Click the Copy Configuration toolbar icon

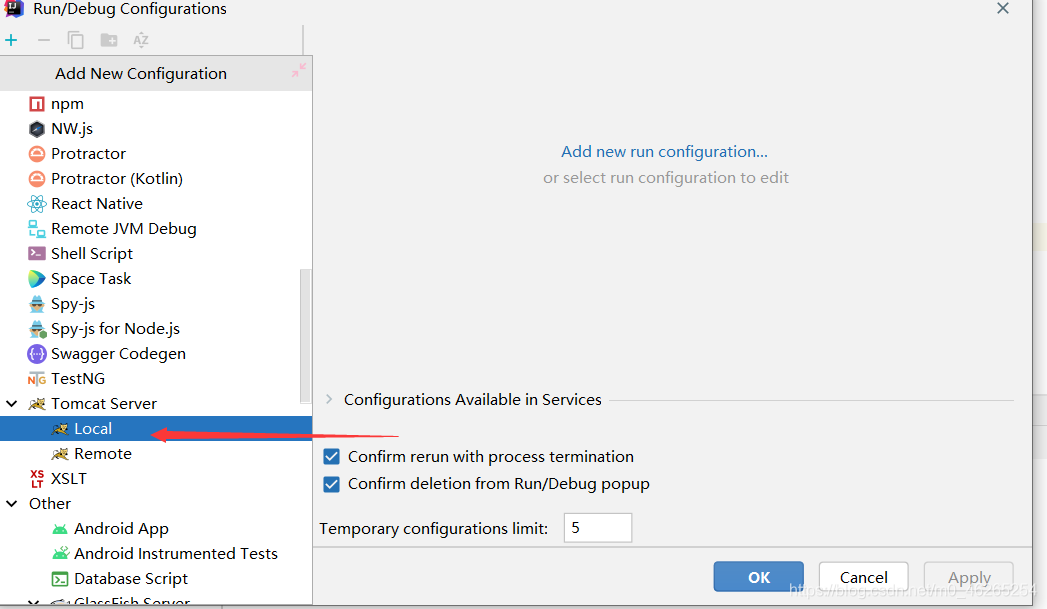(x=76, y=40)
